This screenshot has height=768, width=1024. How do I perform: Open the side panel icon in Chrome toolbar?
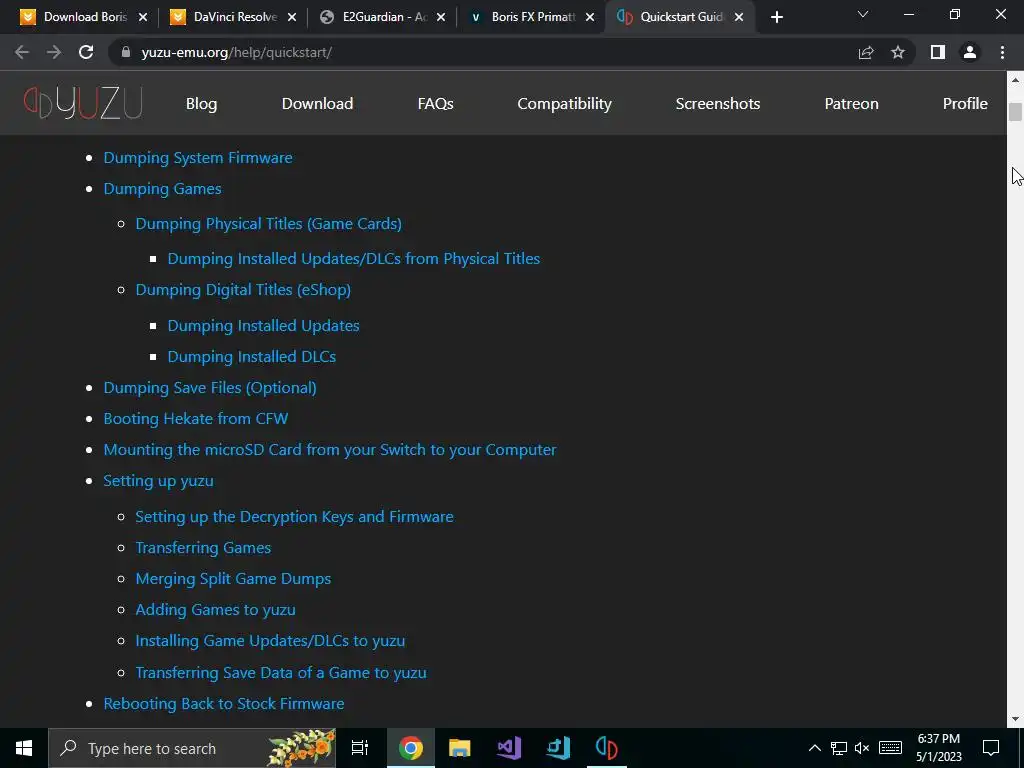click(x=938, y=52)
